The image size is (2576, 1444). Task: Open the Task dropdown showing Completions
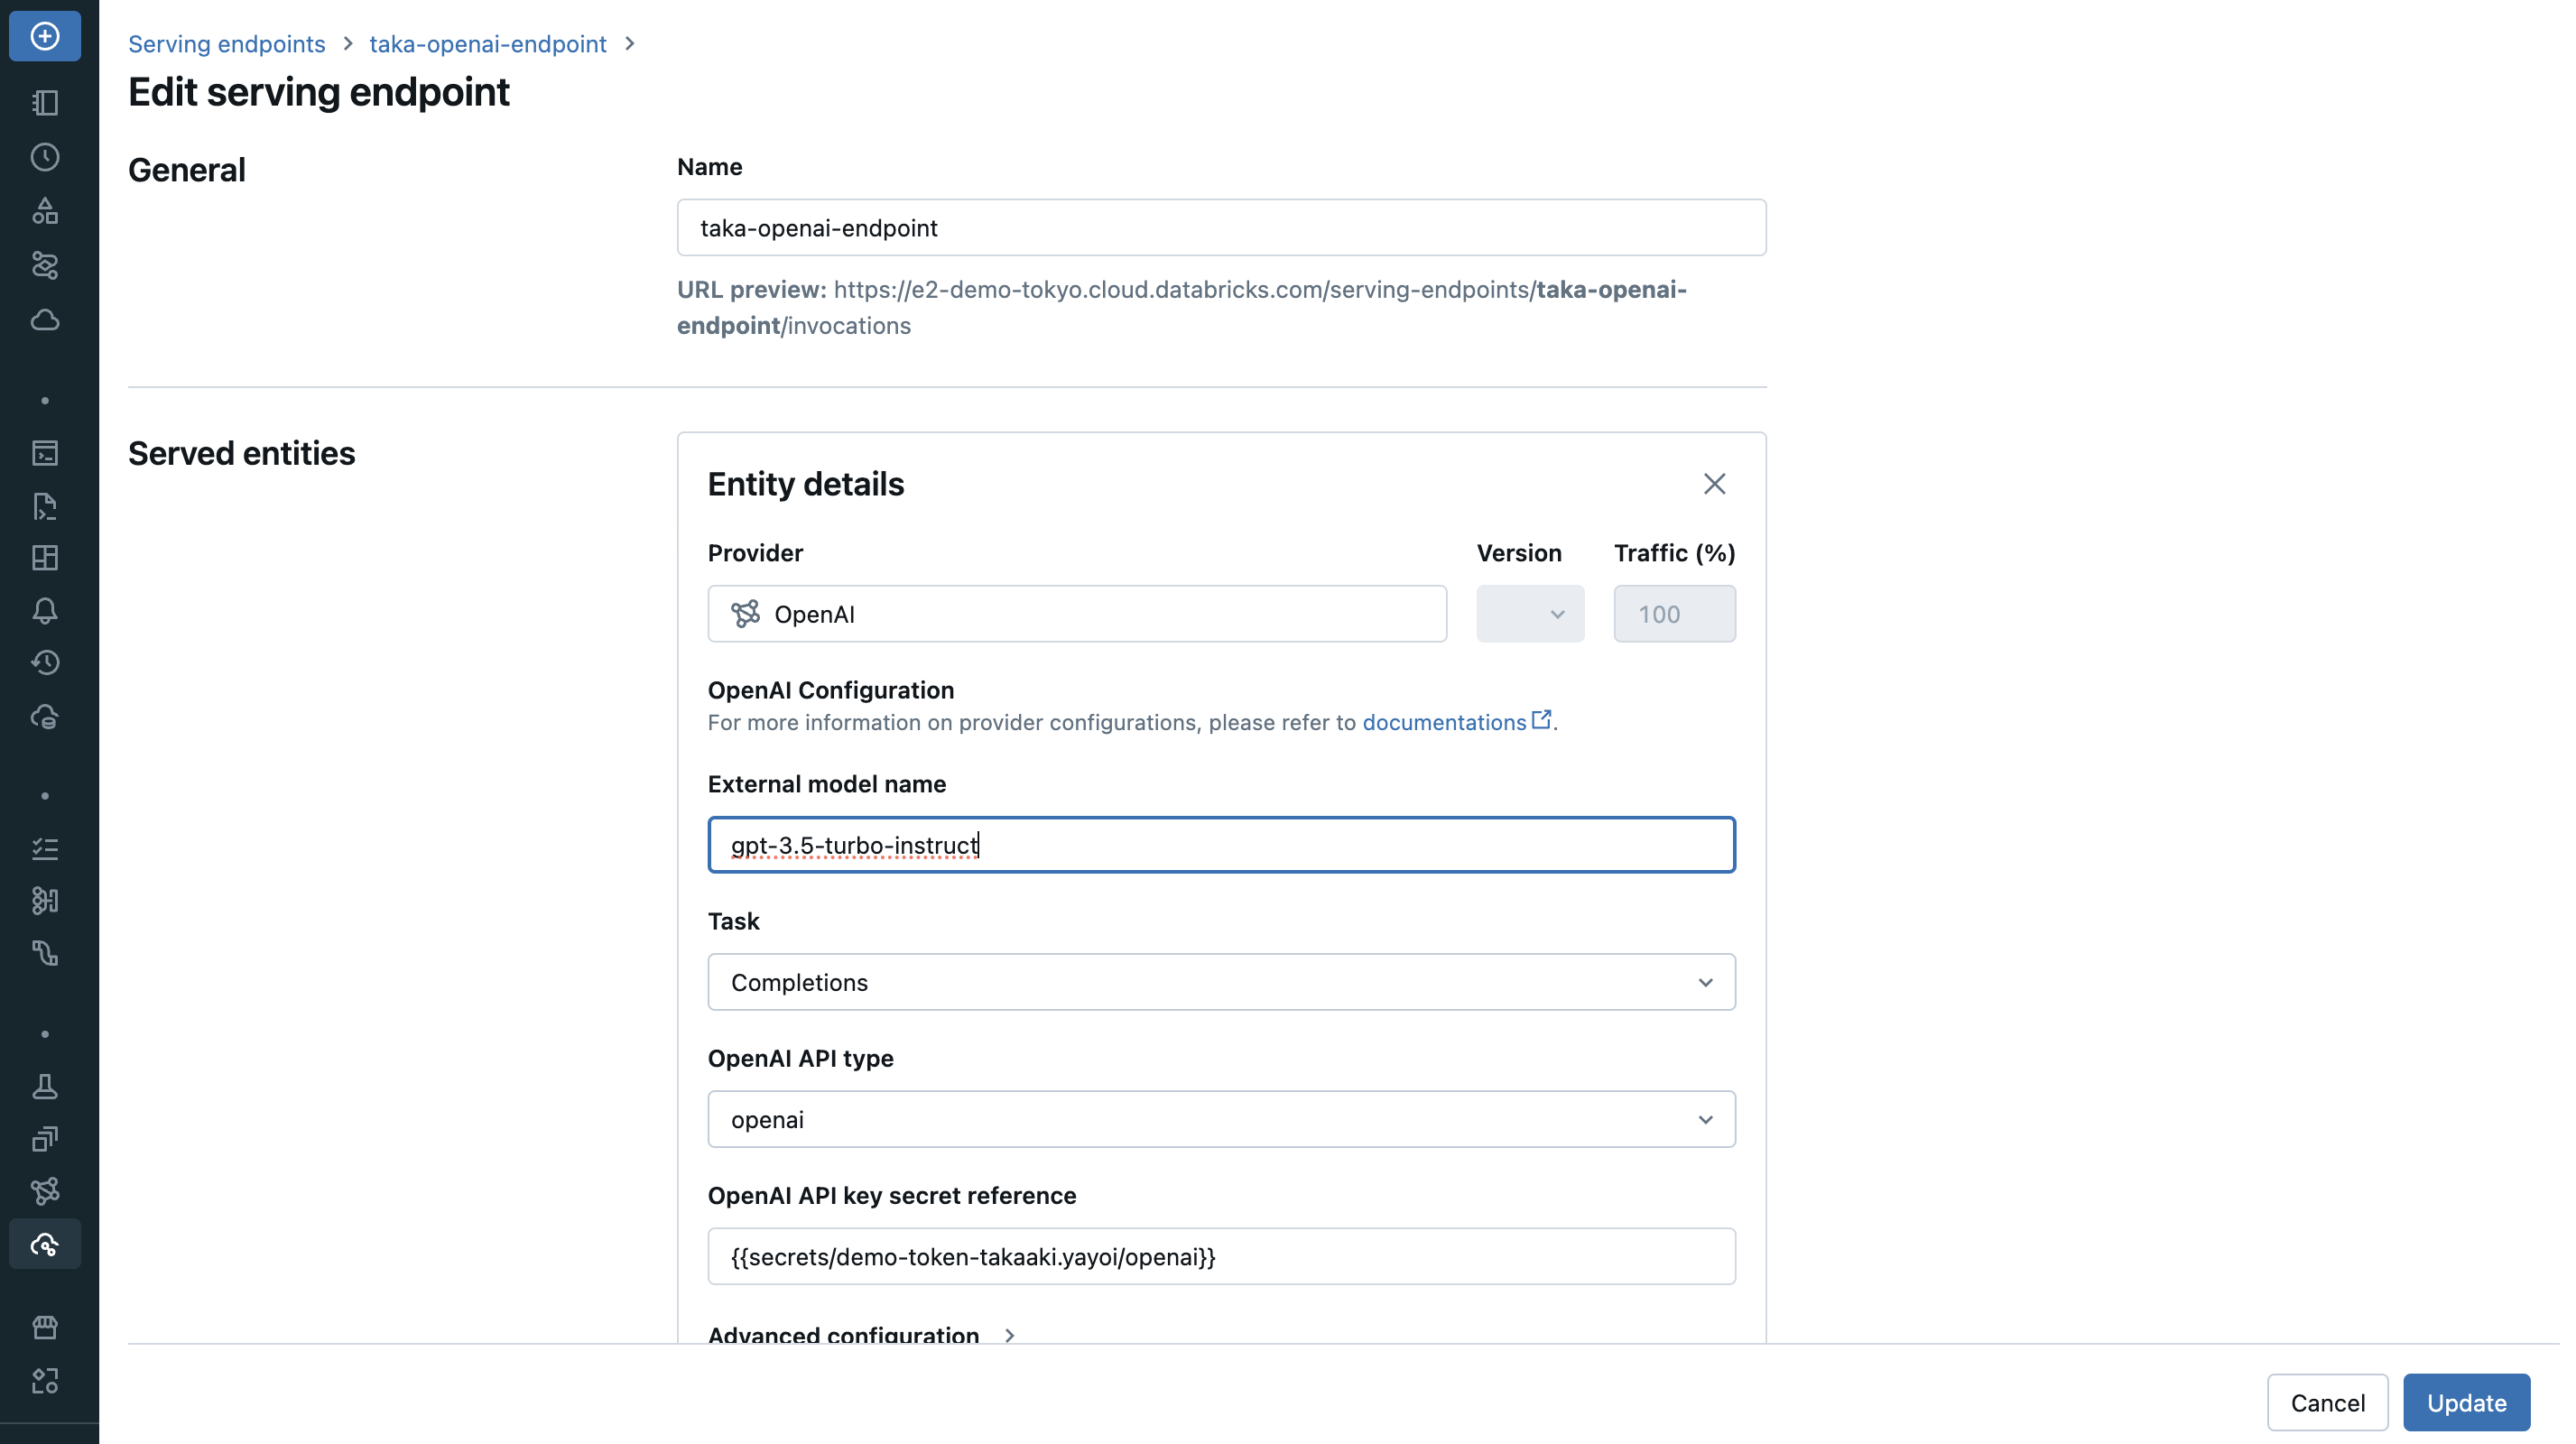point(1221,982)
